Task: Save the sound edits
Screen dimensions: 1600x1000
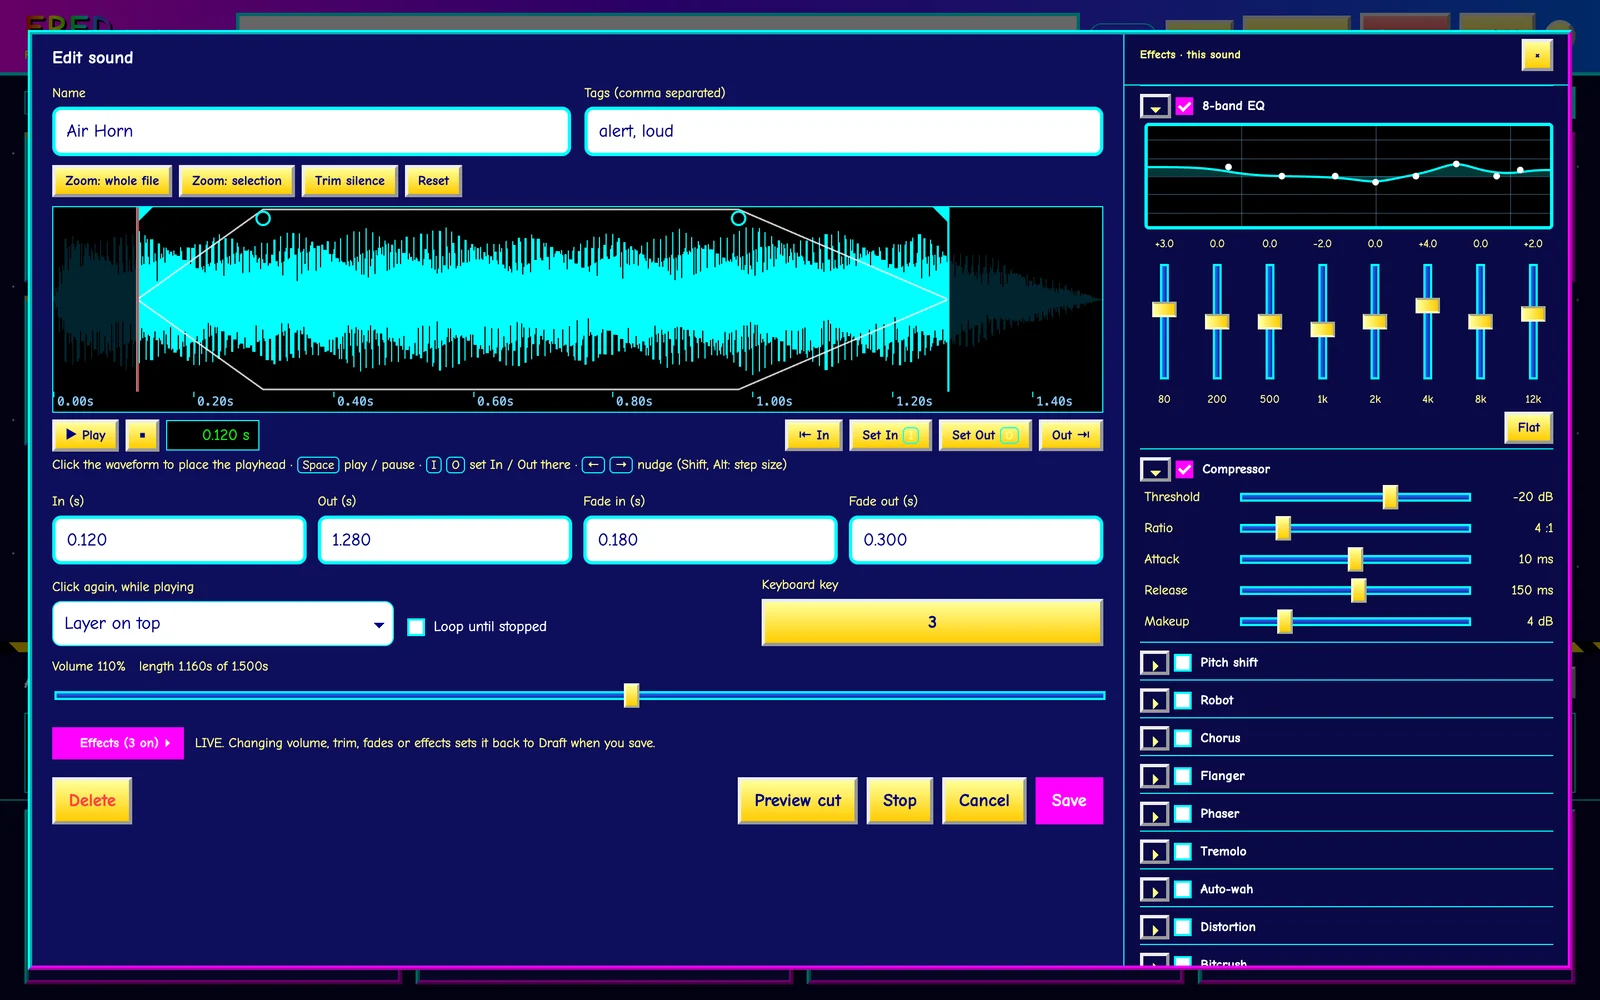Action: [1069, 801]
